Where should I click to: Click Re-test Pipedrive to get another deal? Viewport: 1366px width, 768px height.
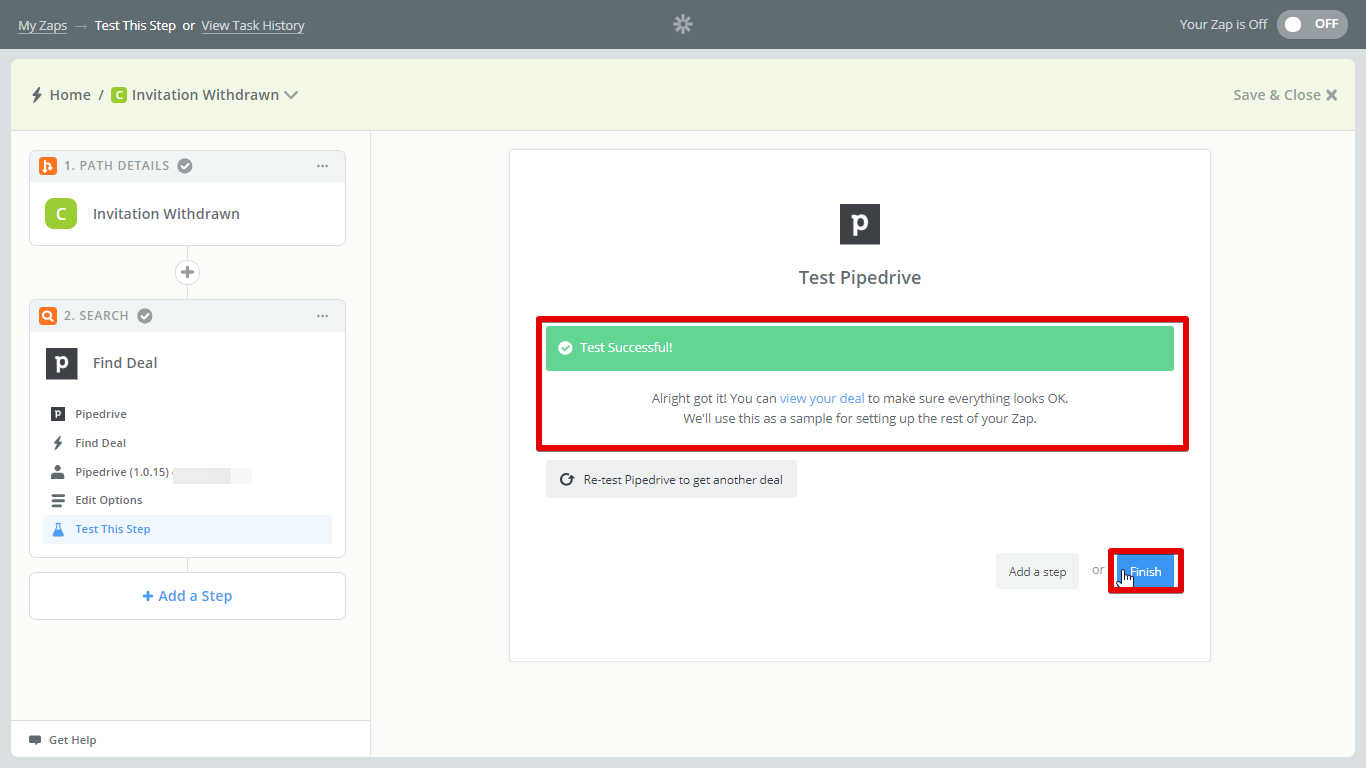(671, 479)
